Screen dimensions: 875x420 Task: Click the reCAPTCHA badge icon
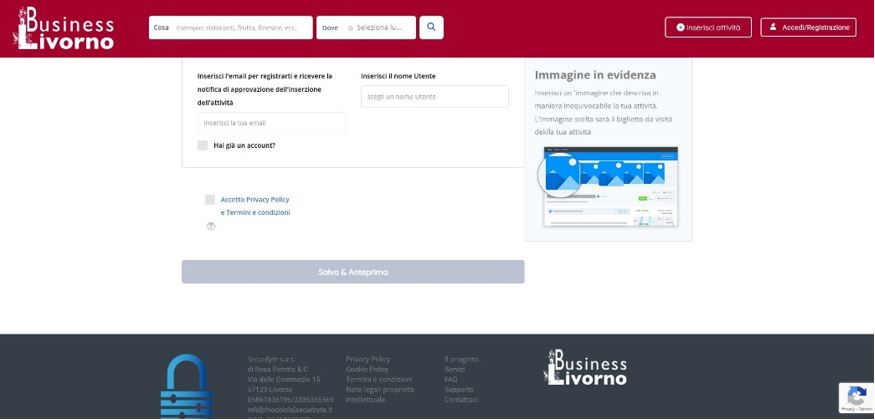[x=855, y=397]
